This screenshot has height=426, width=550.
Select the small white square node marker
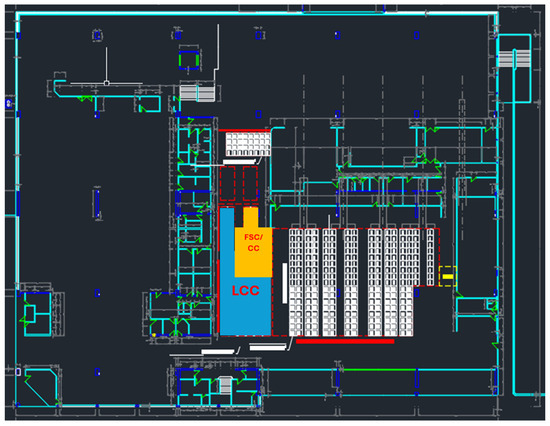(x=107, y=83)
